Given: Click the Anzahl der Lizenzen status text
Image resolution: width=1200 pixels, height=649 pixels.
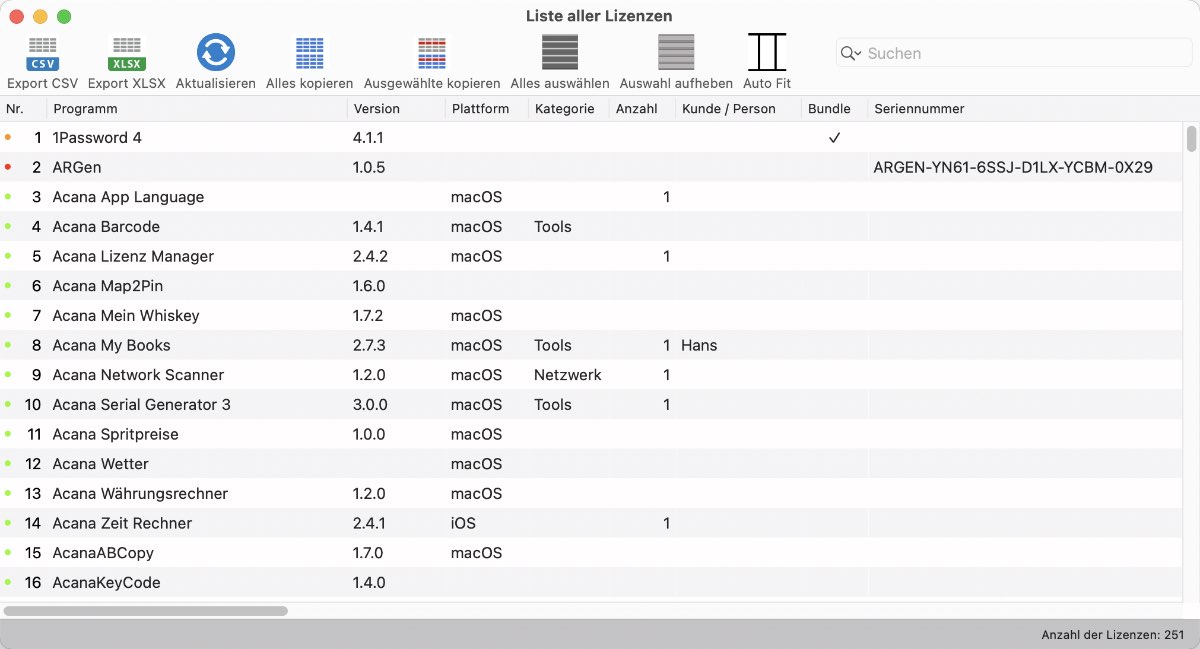Looking at the screenshot, I should coord(1113,635).
